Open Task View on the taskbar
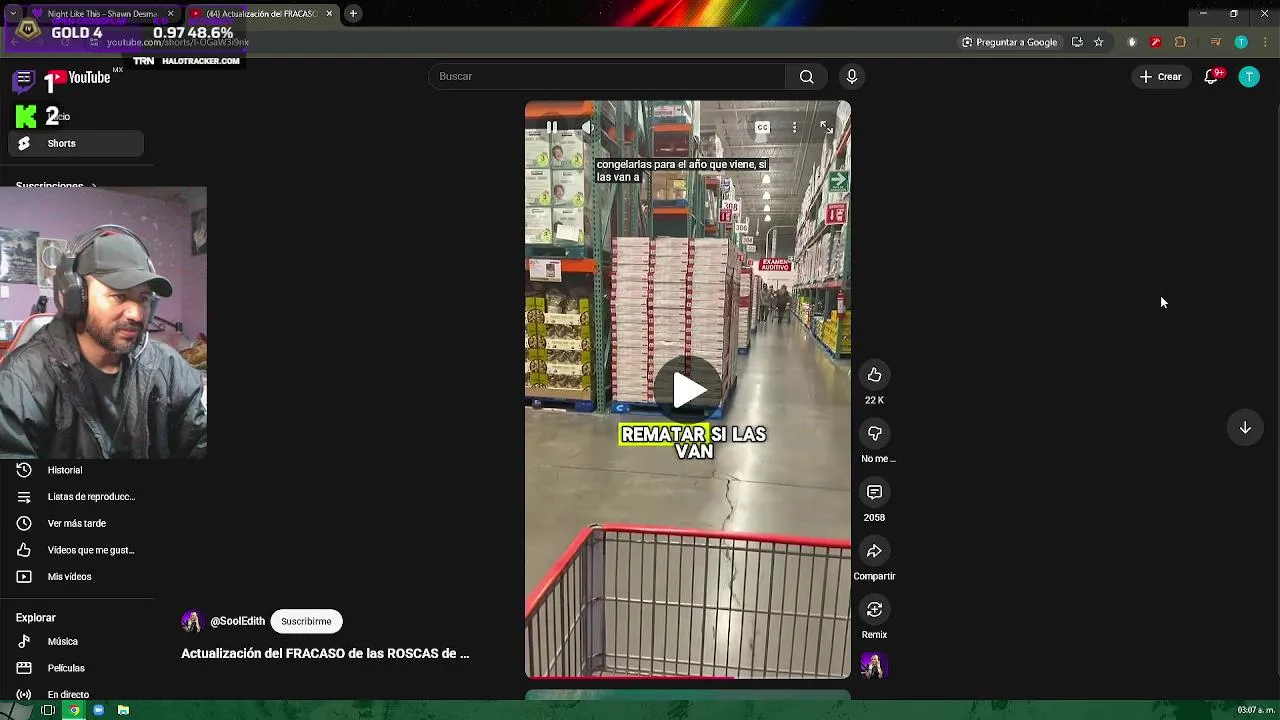Viewport: 1280px width, 720px height. (47, 710)
